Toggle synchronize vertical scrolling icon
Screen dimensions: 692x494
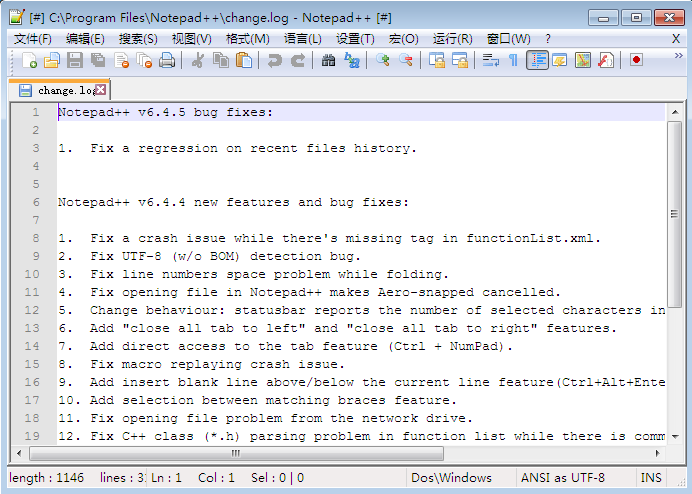pyautogui.click(x=437, y=60)
